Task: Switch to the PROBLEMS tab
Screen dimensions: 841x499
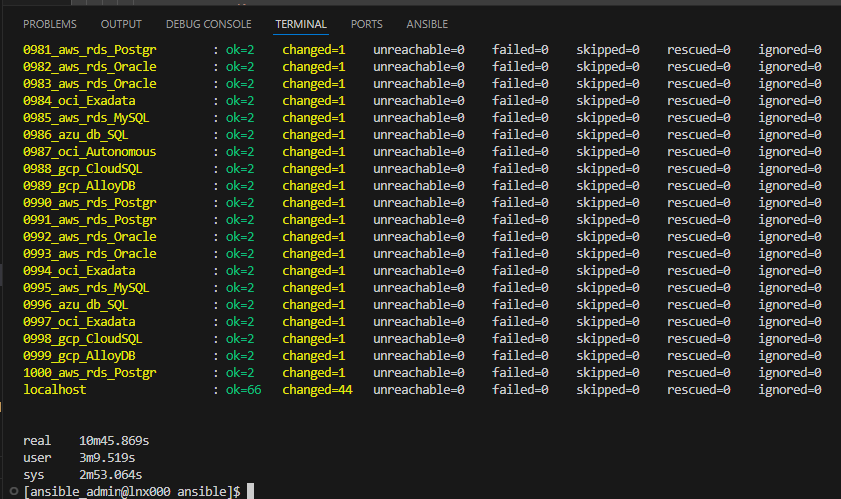Action: click(x=49, y=24)
